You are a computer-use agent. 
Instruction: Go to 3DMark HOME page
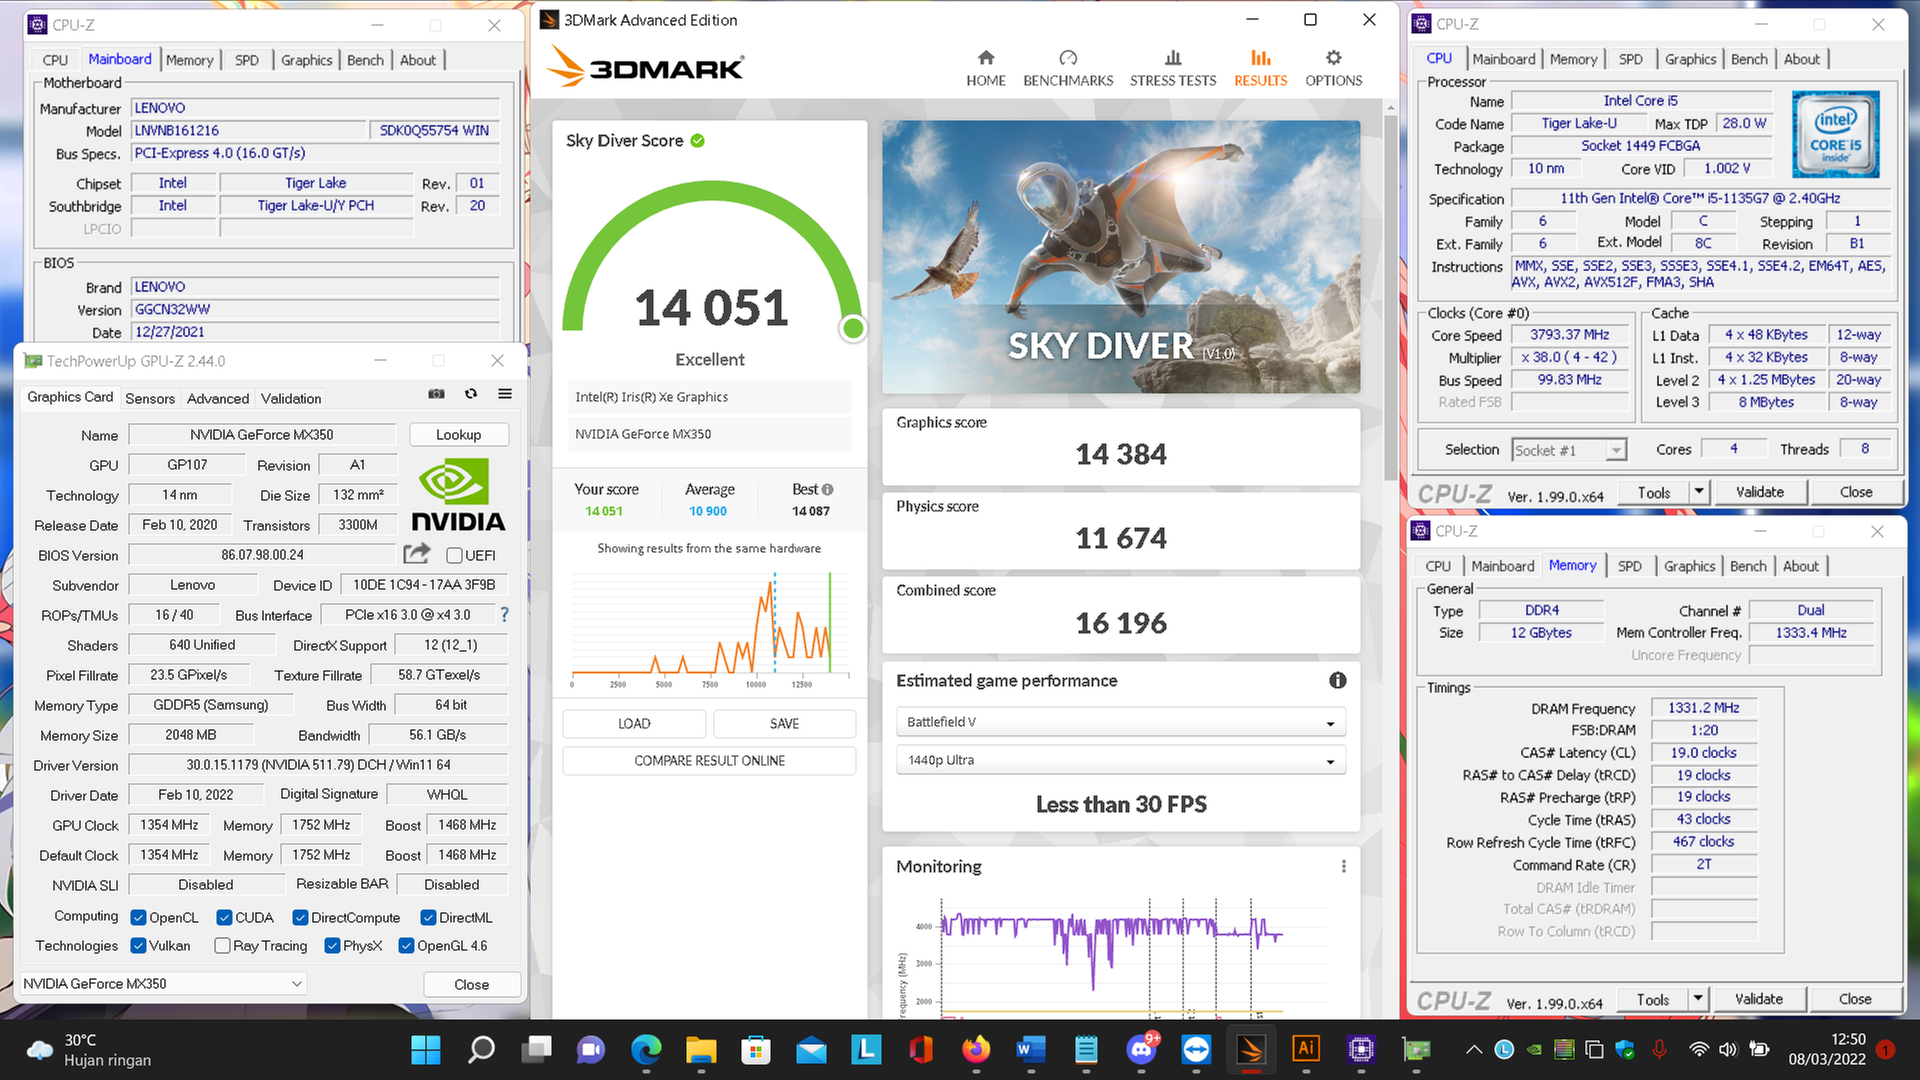point(985,68)
